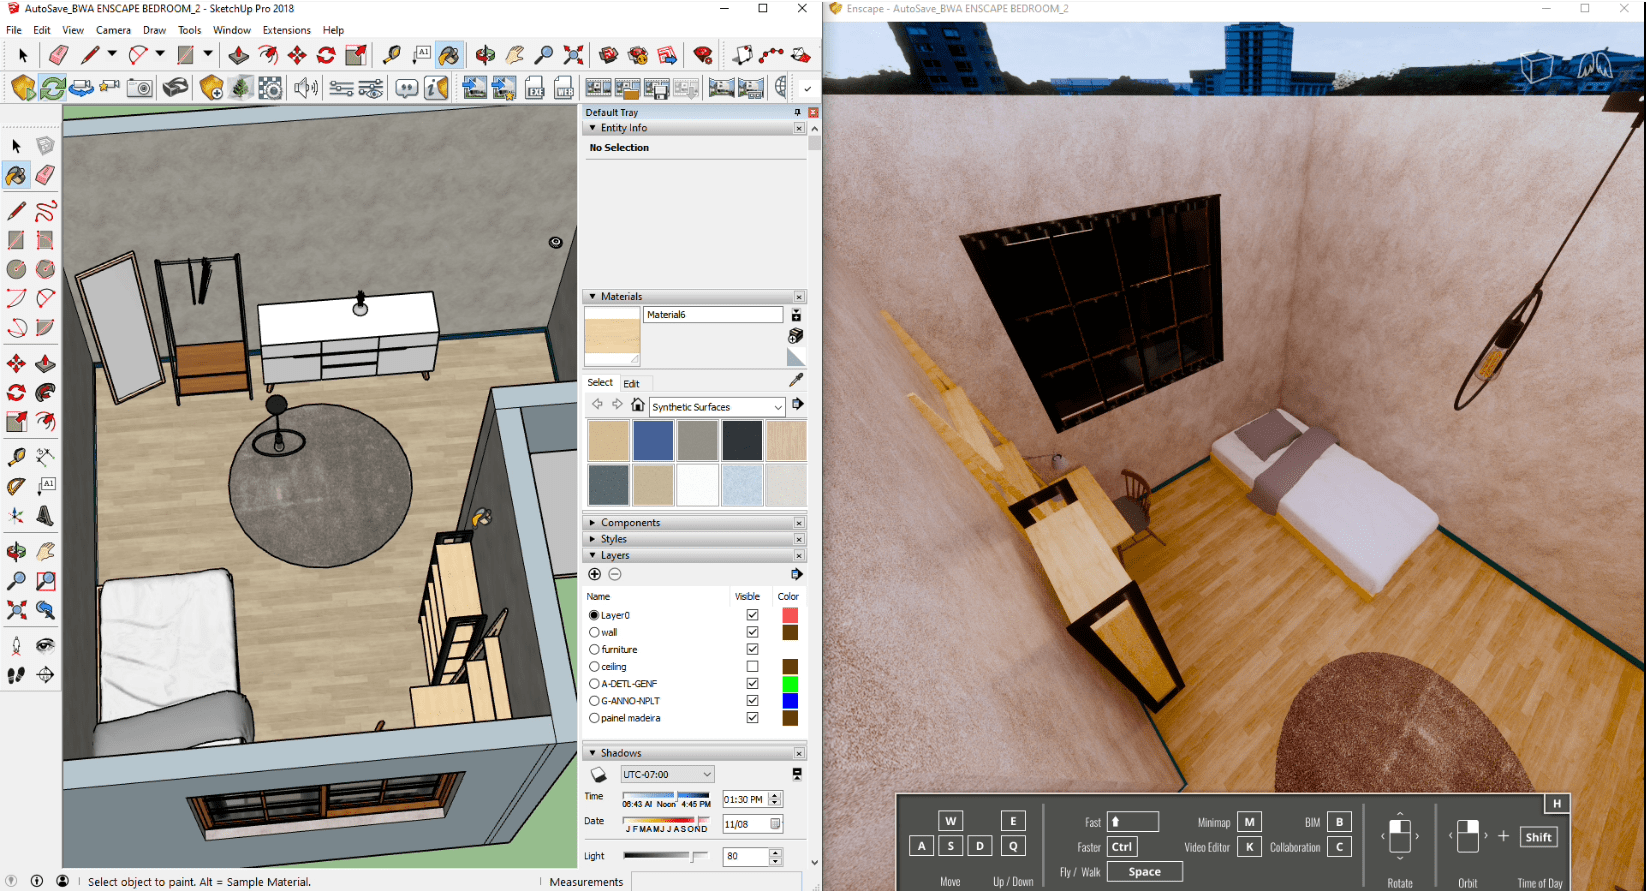Open the Extensions menu

coord(286,30)
